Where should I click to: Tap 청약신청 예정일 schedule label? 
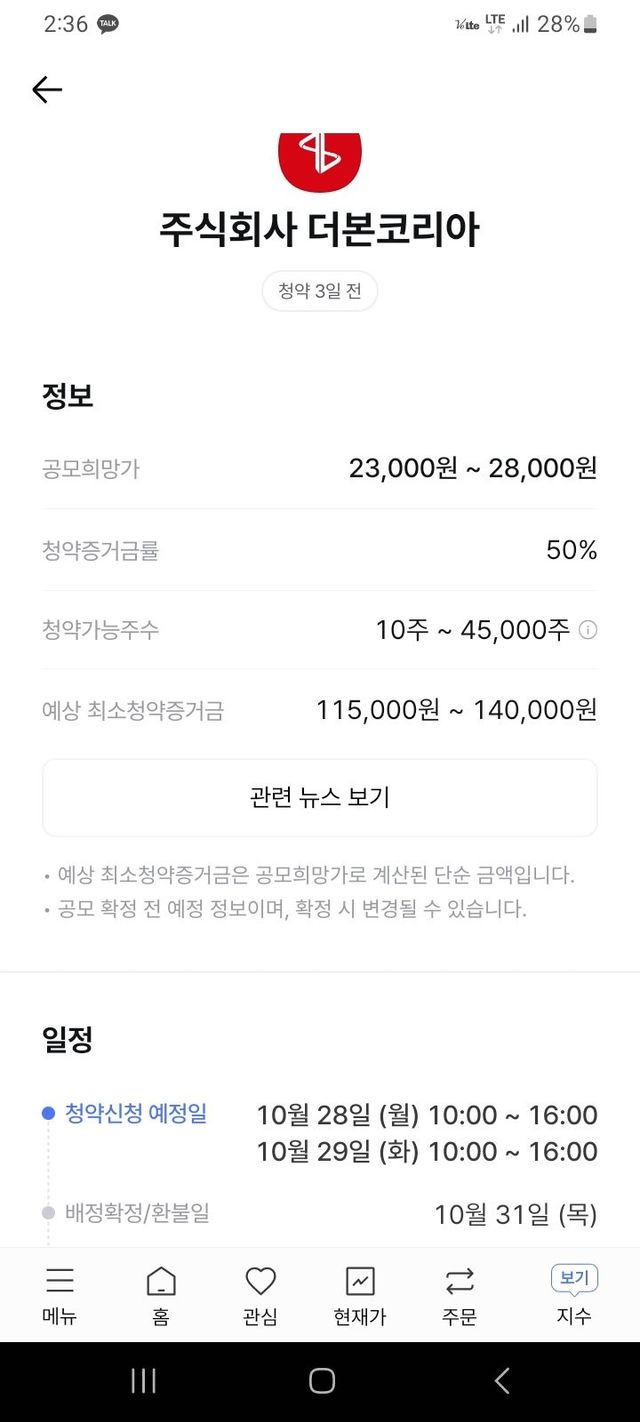136,1113
